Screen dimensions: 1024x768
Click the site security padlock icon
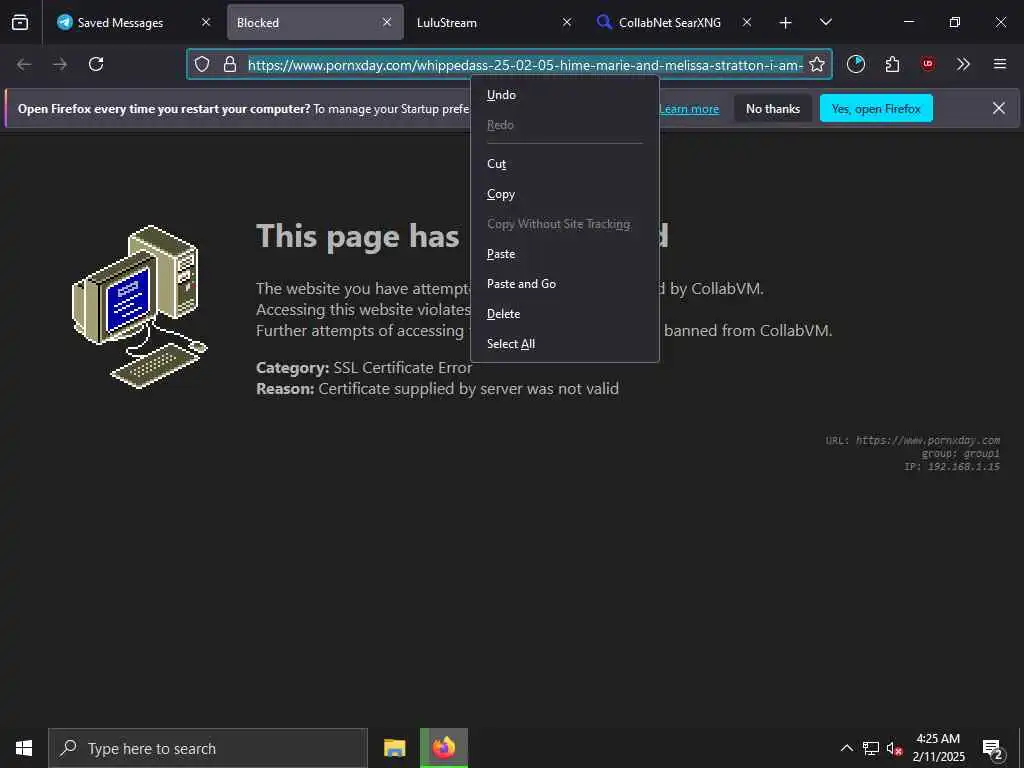tap(230, 64)
